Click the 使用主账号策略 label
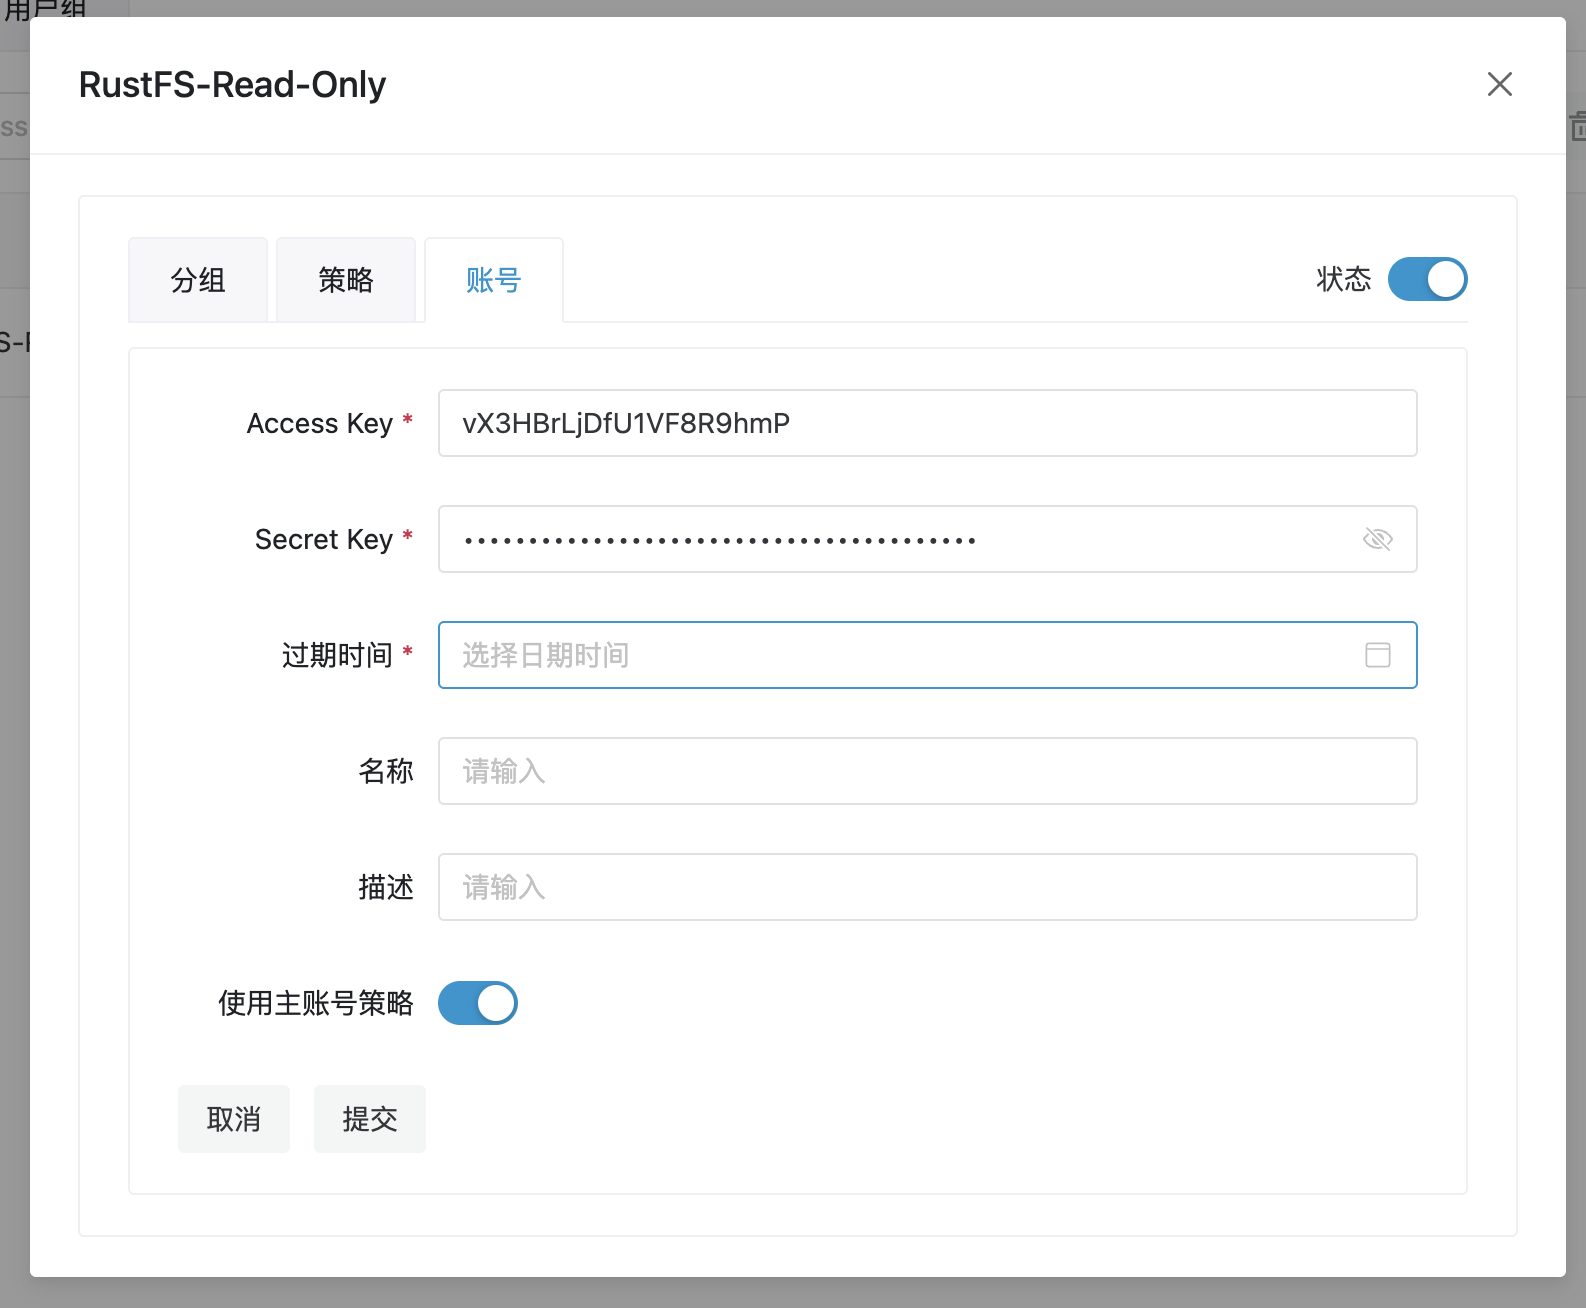The image size is (1586, 1308). tap(316, 1003)
